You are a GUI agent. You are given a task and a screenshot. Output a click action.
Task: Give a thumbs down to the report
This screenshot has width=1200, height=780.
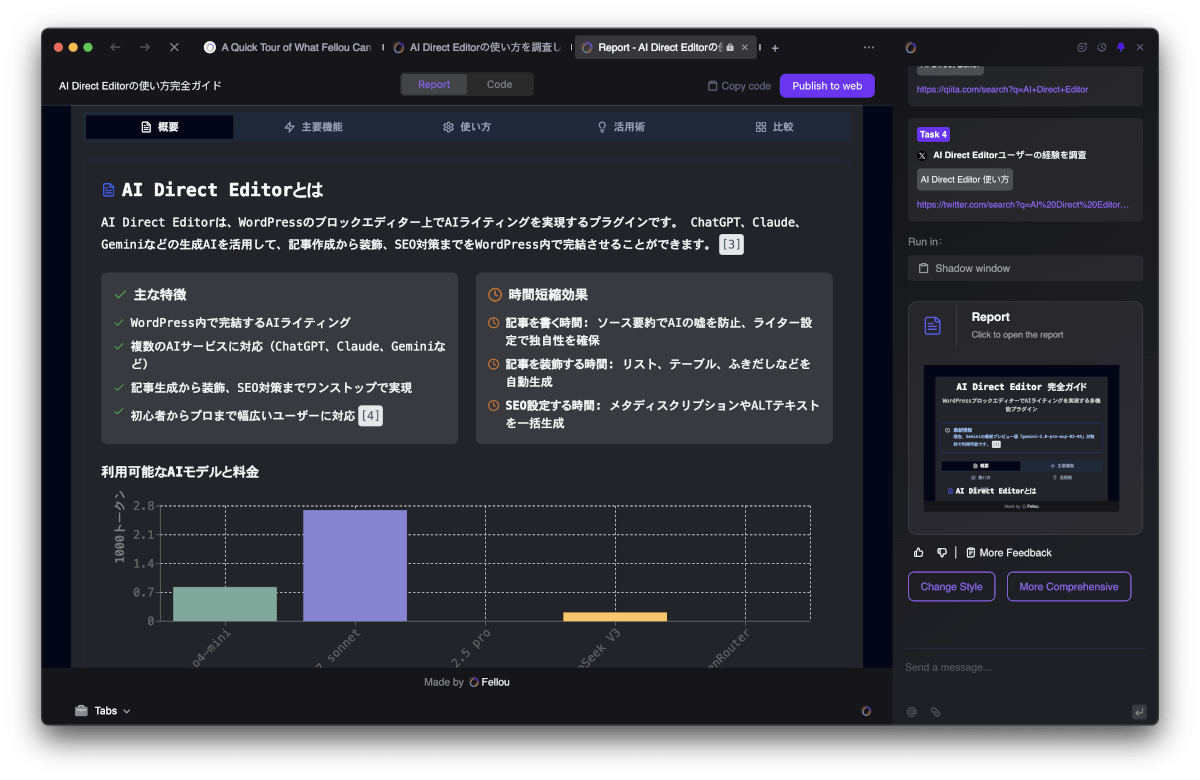942,552
